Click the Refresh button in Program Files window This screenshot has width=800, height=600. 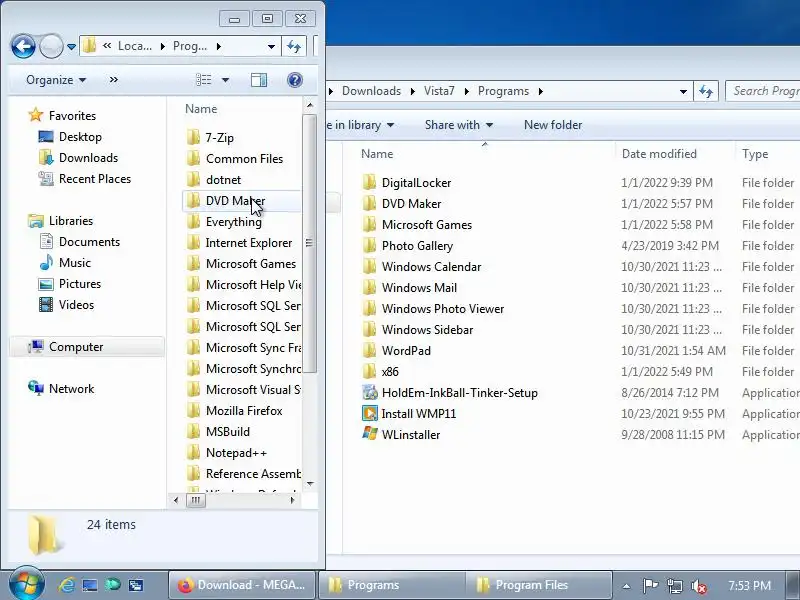click(x=294, y=46)
